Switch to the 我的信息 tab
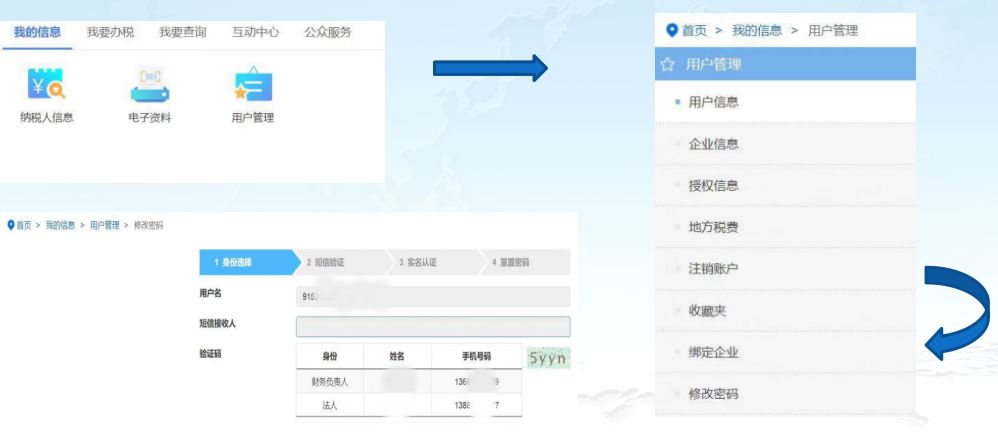This screenshot has width=998, height=432. coord(38,32)
